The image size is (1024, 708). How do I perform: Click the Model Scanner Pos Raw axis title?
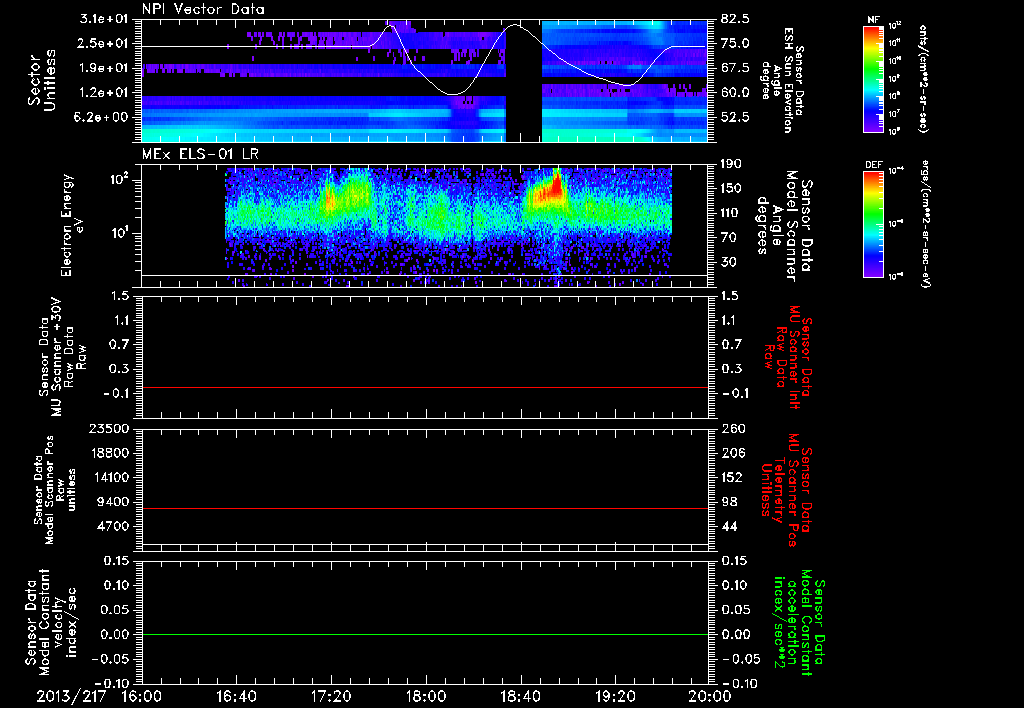(55, 490)
